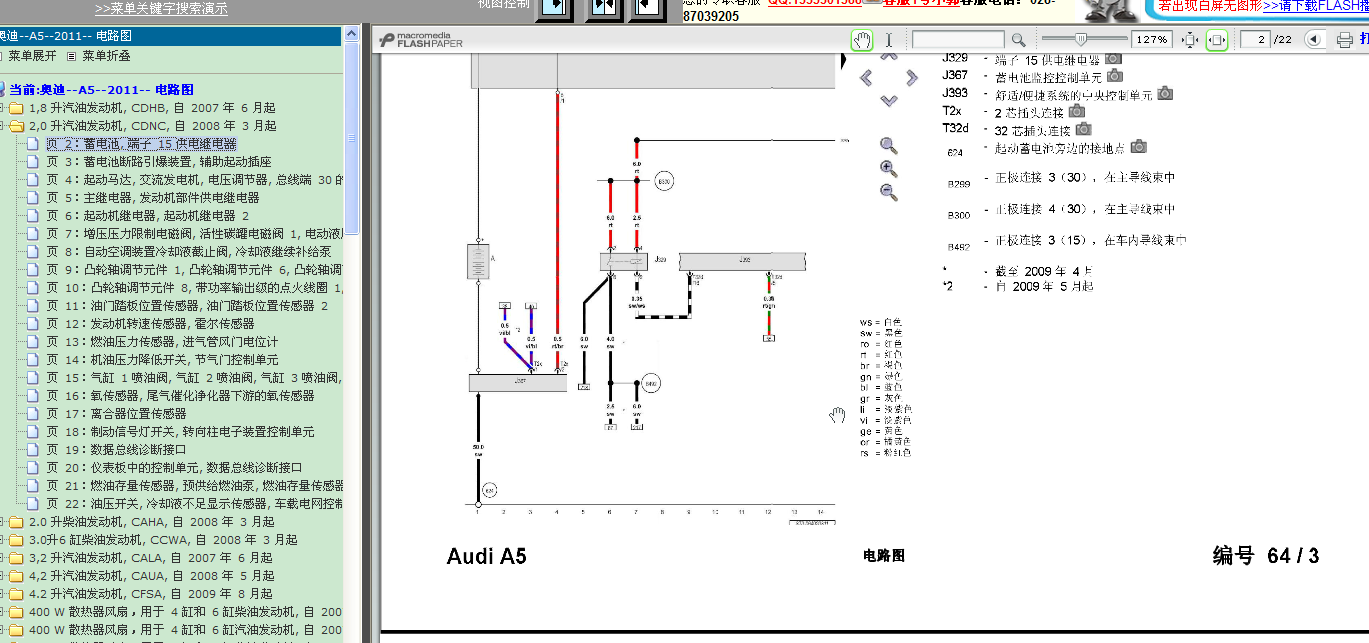The width and height of the screenshot is (1369, 643).
Task: Open page 12: 发动机转速传感器, 霍尔传感器
Action: pyautogui.click(x=150, y=324)
